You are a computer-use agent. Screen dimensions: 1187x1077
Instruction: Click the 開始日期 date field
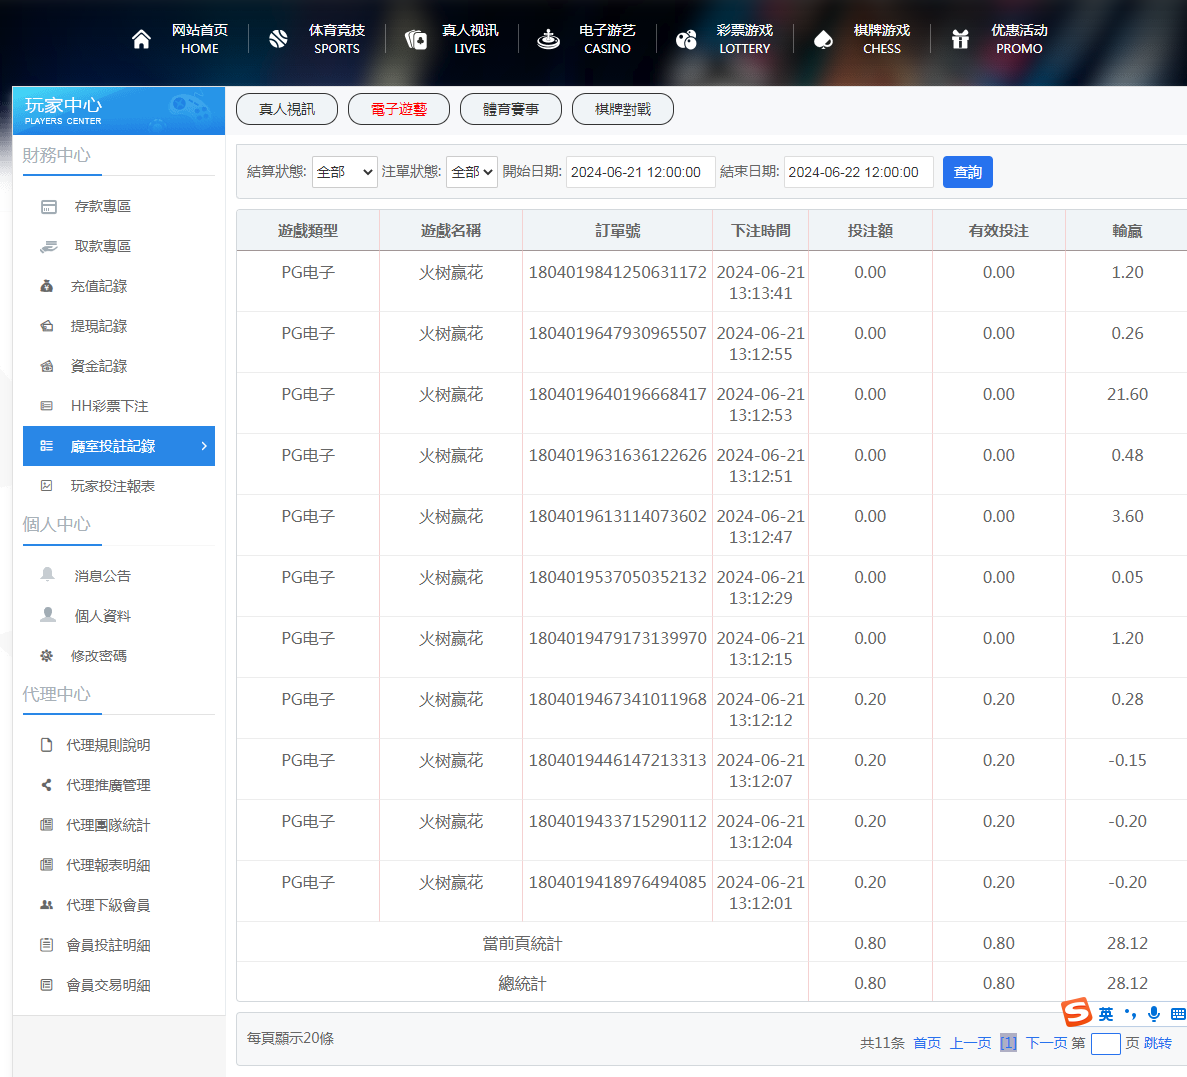(640, 172)
